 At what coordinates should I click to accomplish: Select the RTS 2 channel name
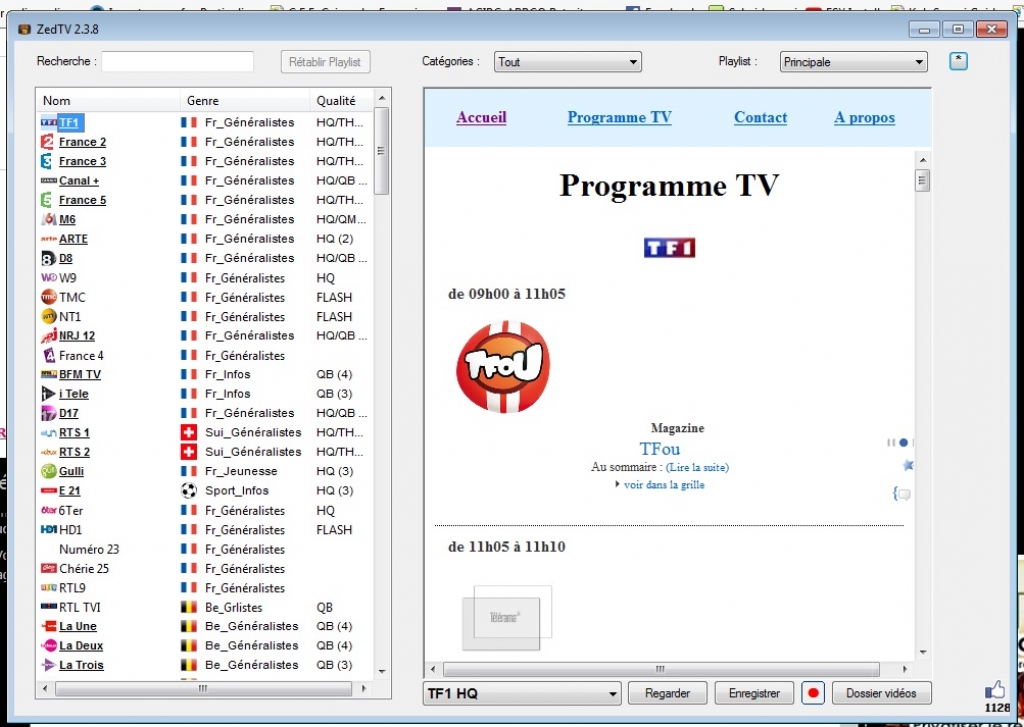click(x=74, y=452)
